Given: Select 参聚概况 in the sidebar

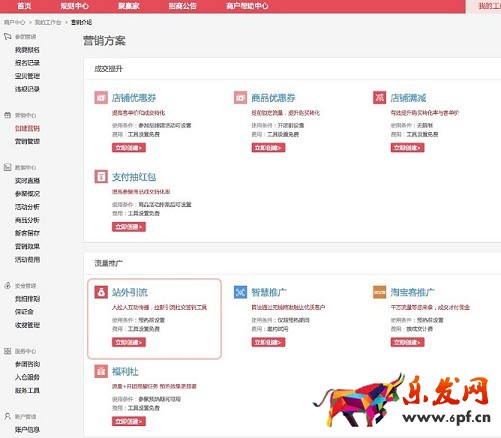Looking at the screenshot, I should pyautogui.click(x=27, y=194).
